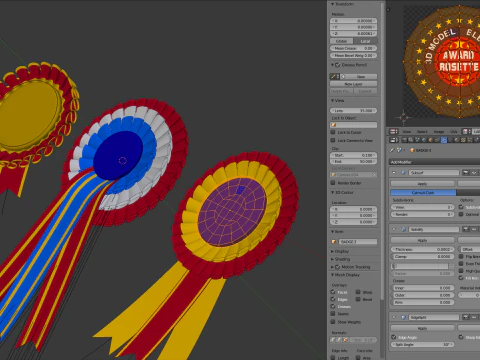Enable Lock to Cursor checkbox
The height and width of the screenshot is (360, 480).
tap(333, 132)
